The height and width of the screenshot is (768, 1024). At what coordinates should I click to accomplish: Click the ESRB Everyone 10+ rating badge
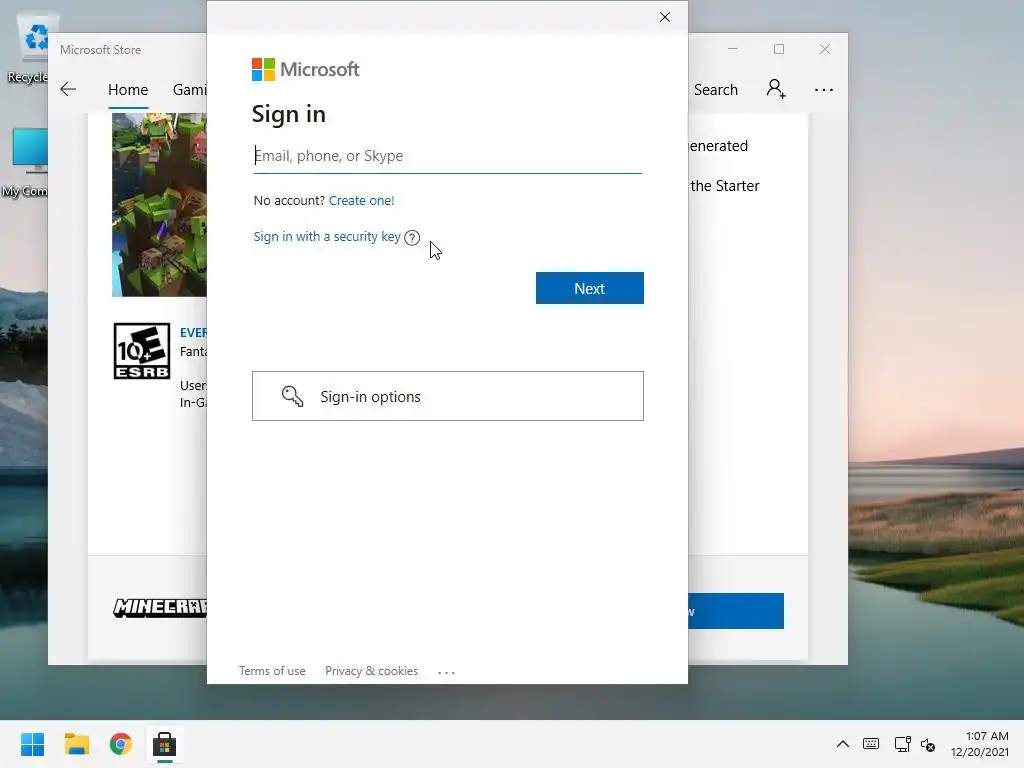142,351
